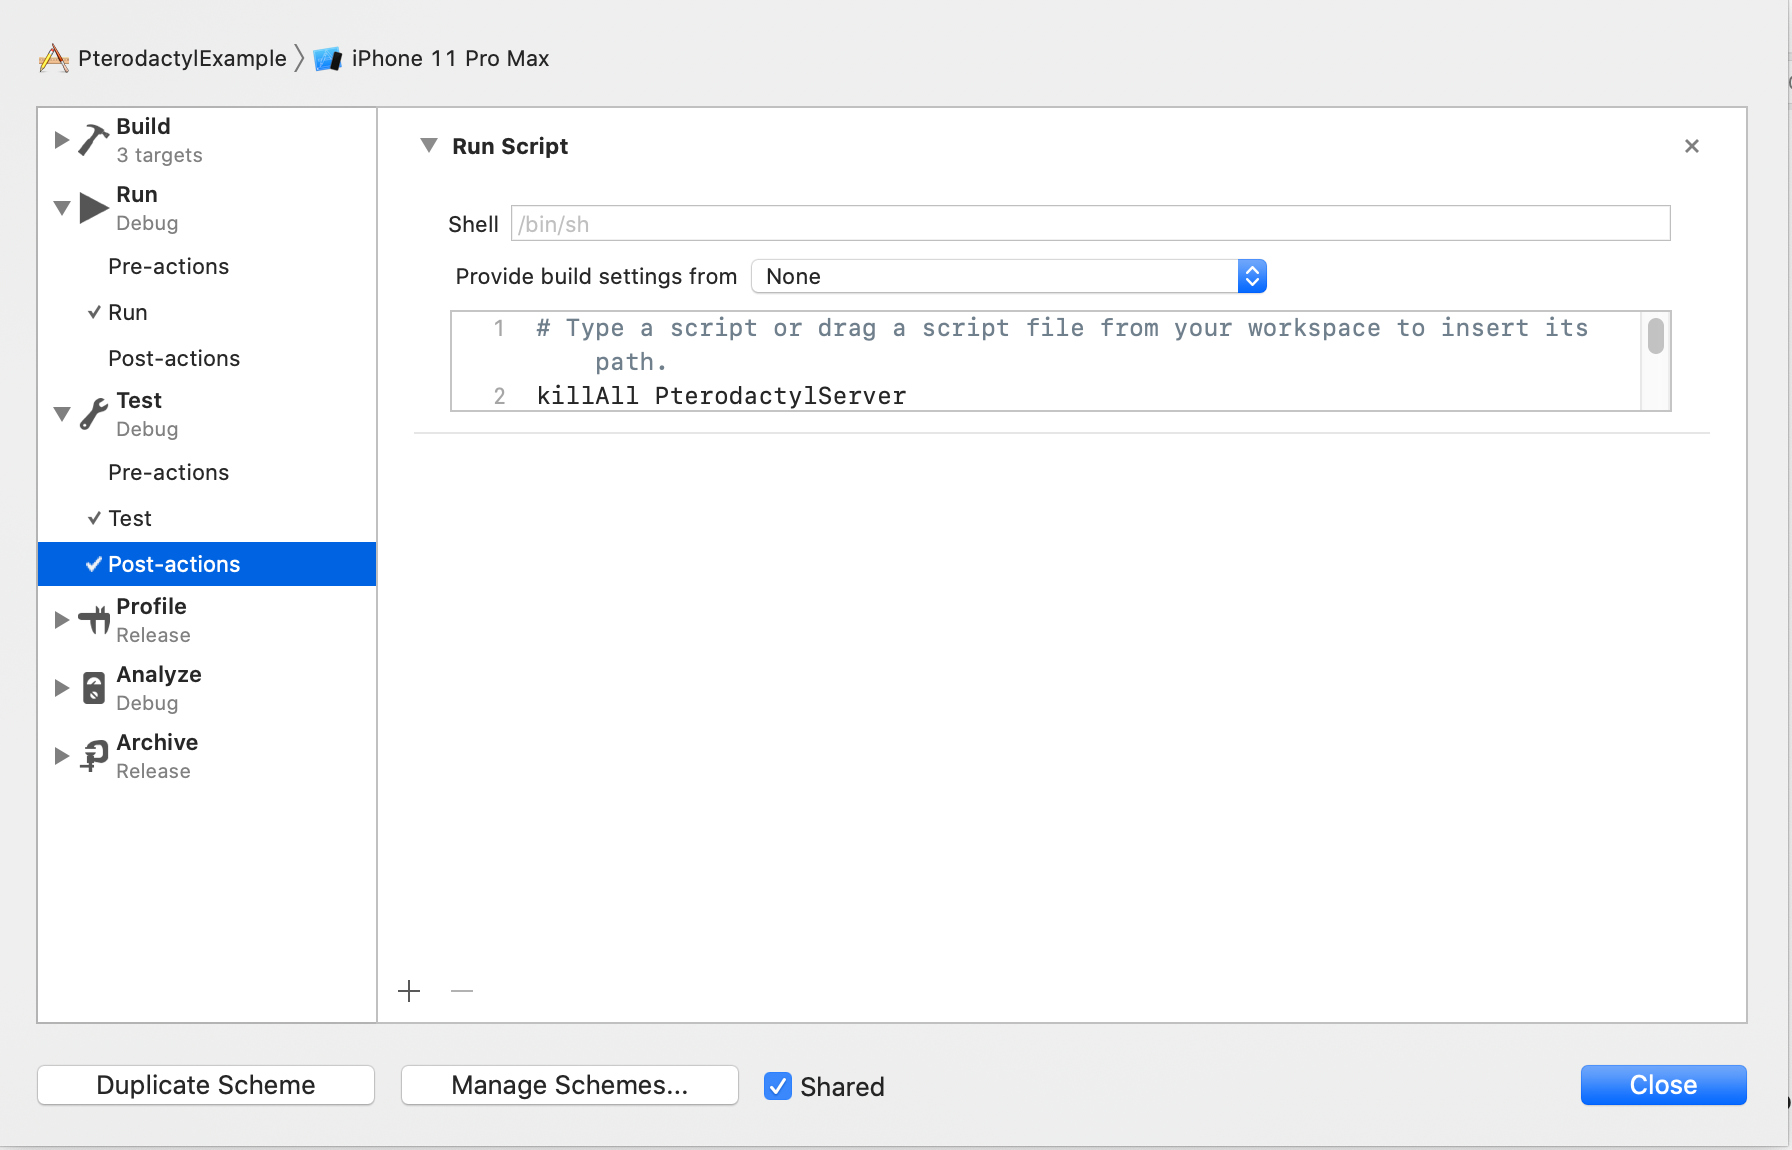Collapse the Run Script disclosure triangle
Viewport: 1792px width, 1150px height.
click(429, 146)
